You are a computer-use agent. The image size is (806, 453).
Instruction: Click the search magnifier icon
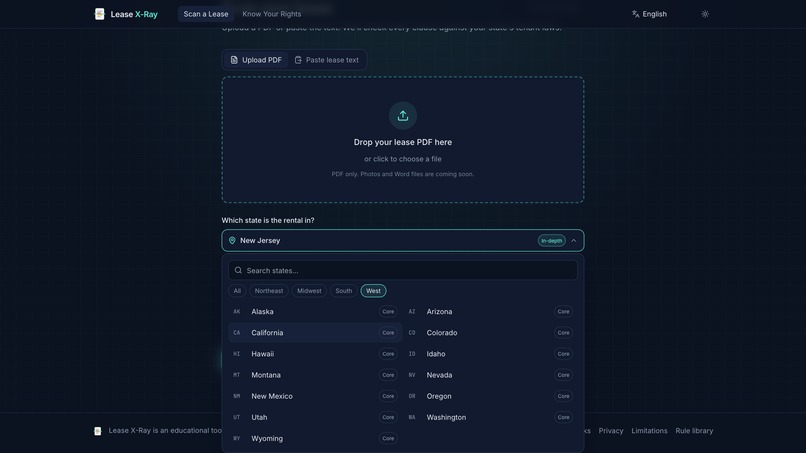tap(238, 270)
